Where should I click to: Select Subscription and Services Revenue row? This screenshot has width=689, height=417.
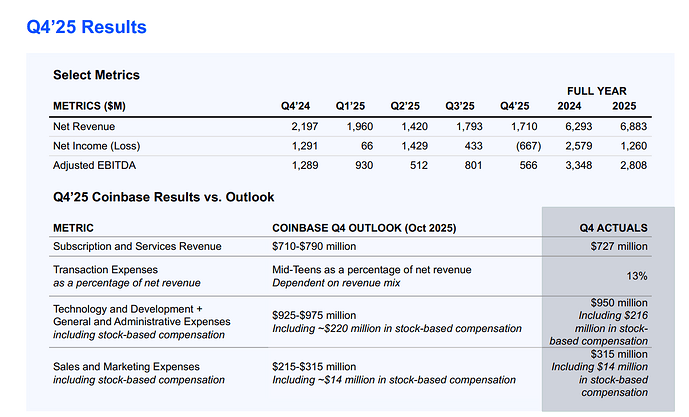350,247
